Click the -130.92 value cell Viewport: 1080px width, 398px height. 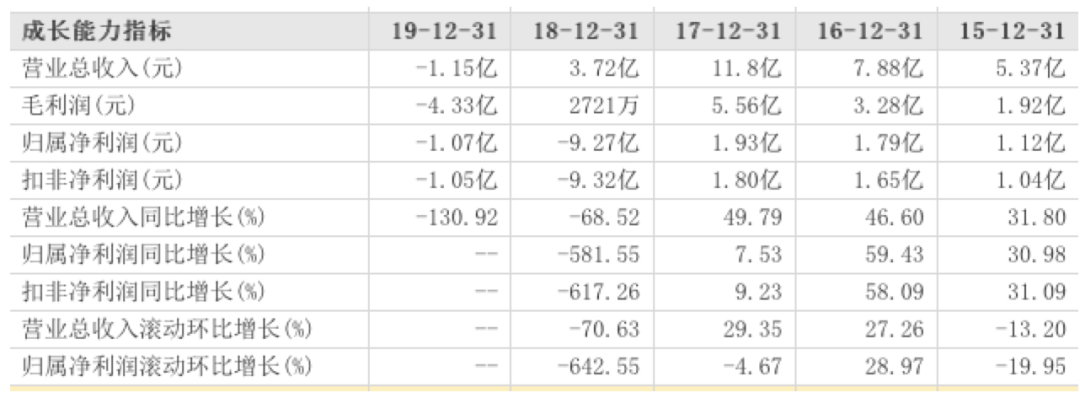pos(457,217)
